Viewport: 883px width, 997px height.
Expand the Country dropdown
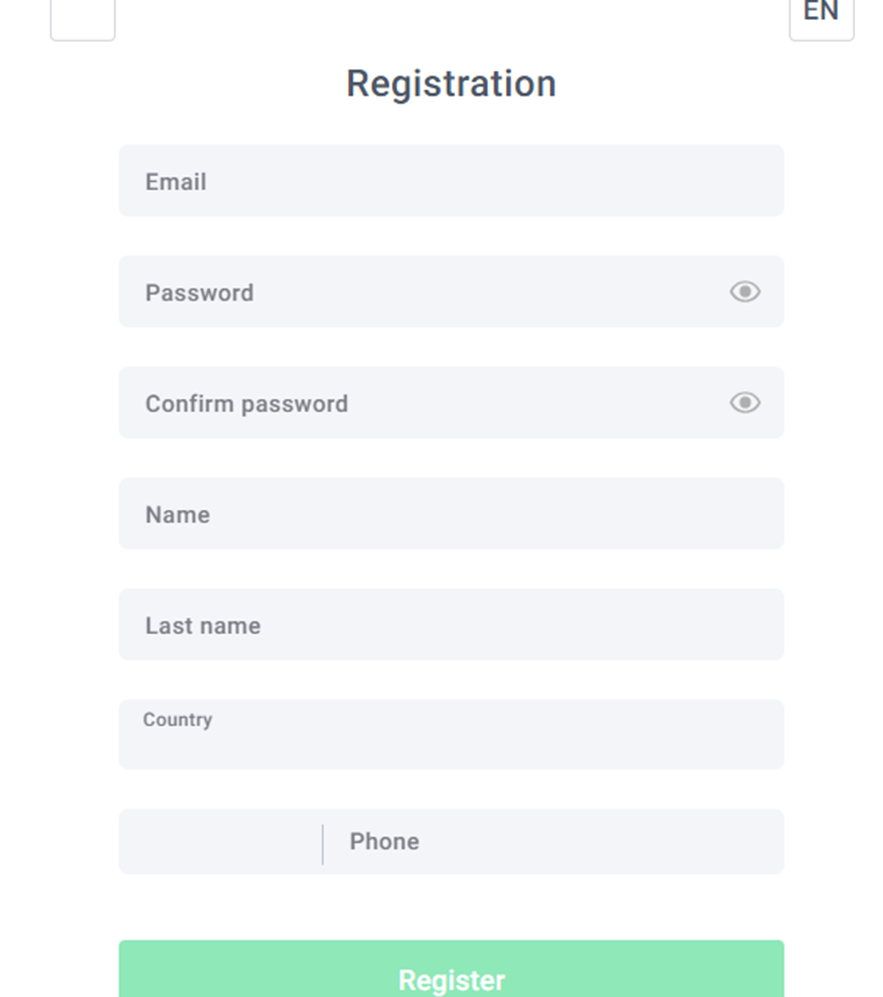click(x=451, y=734)
